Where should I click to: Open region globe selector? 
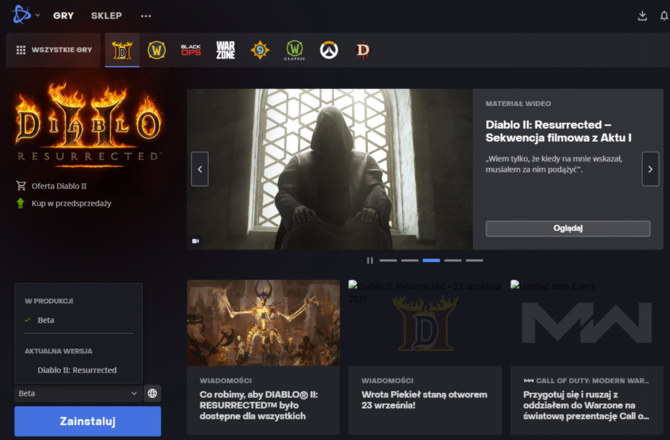tap(153, 393)
